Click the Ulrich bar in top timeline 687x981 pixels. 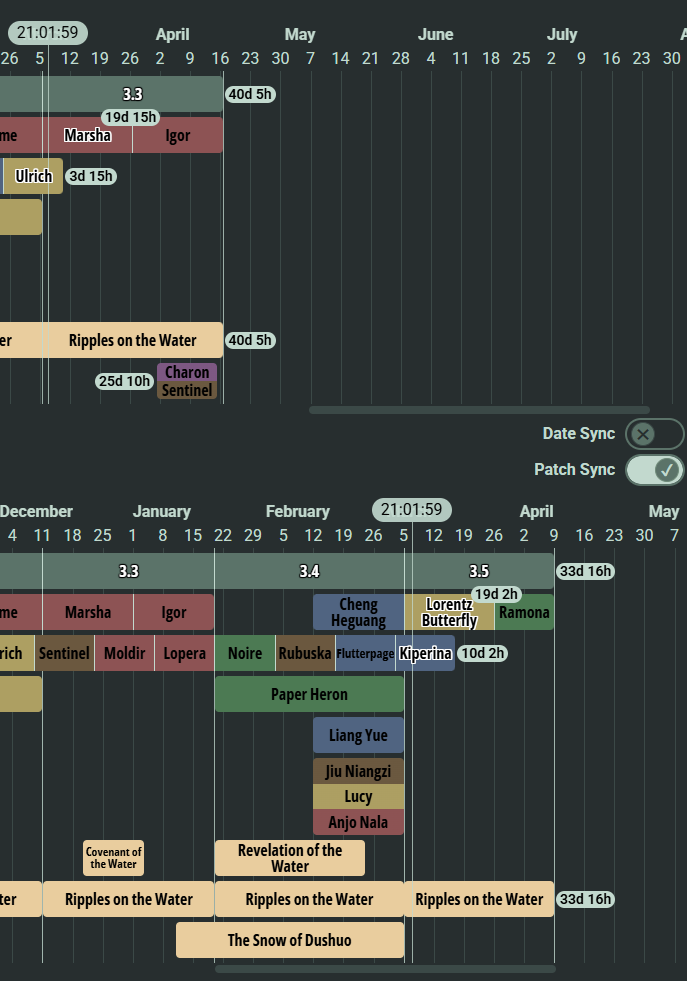click(33, 176)
